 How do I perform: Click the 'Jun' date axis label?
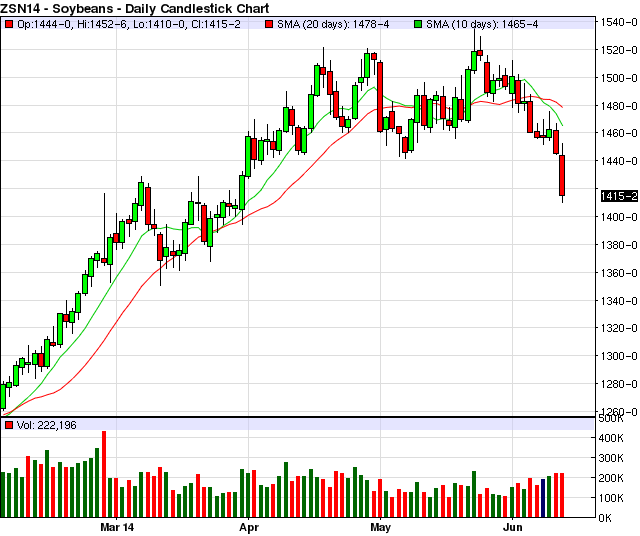point(513,527)
